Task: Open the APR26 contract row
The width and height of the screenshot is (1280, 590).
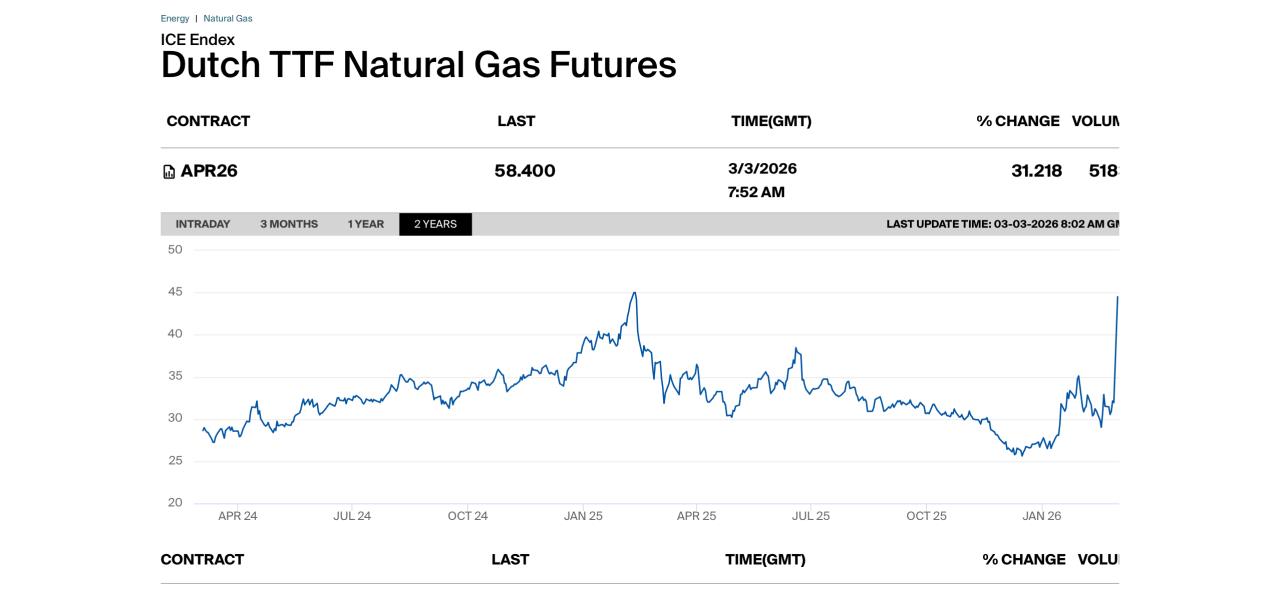Action: [x=209, y=171]
